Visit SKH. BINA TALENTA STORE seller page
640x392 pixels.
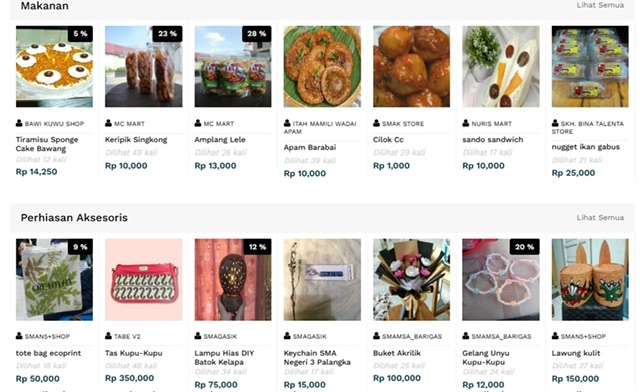click(x=588, y=127)
